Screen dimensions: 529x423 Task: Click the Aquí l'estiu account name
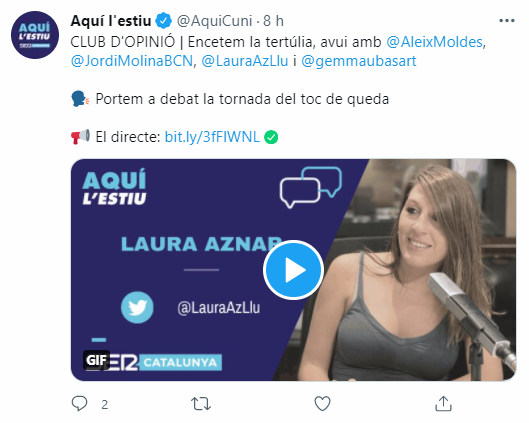click(x=111, y=21)
